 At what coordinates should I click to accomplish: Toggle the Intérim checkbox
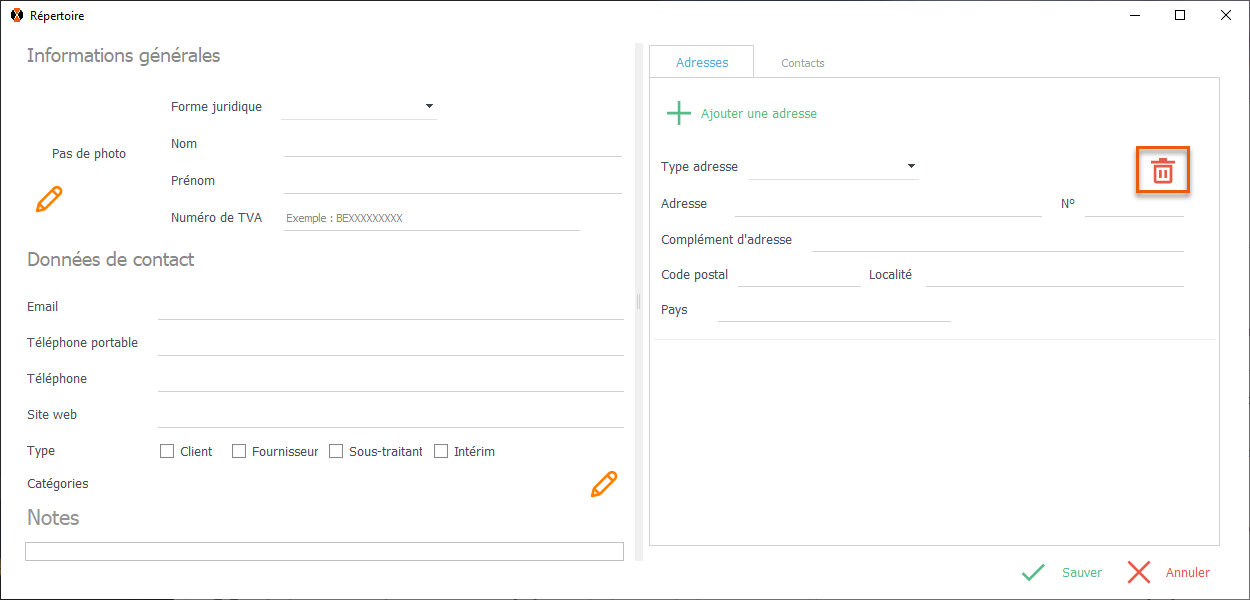[x=441, y=451]
